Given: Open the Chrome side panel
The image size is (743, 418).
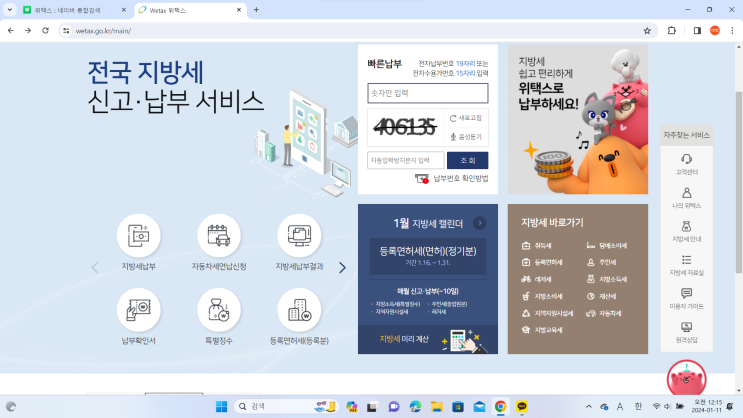Looking at the screenshot, I should 697,30.
